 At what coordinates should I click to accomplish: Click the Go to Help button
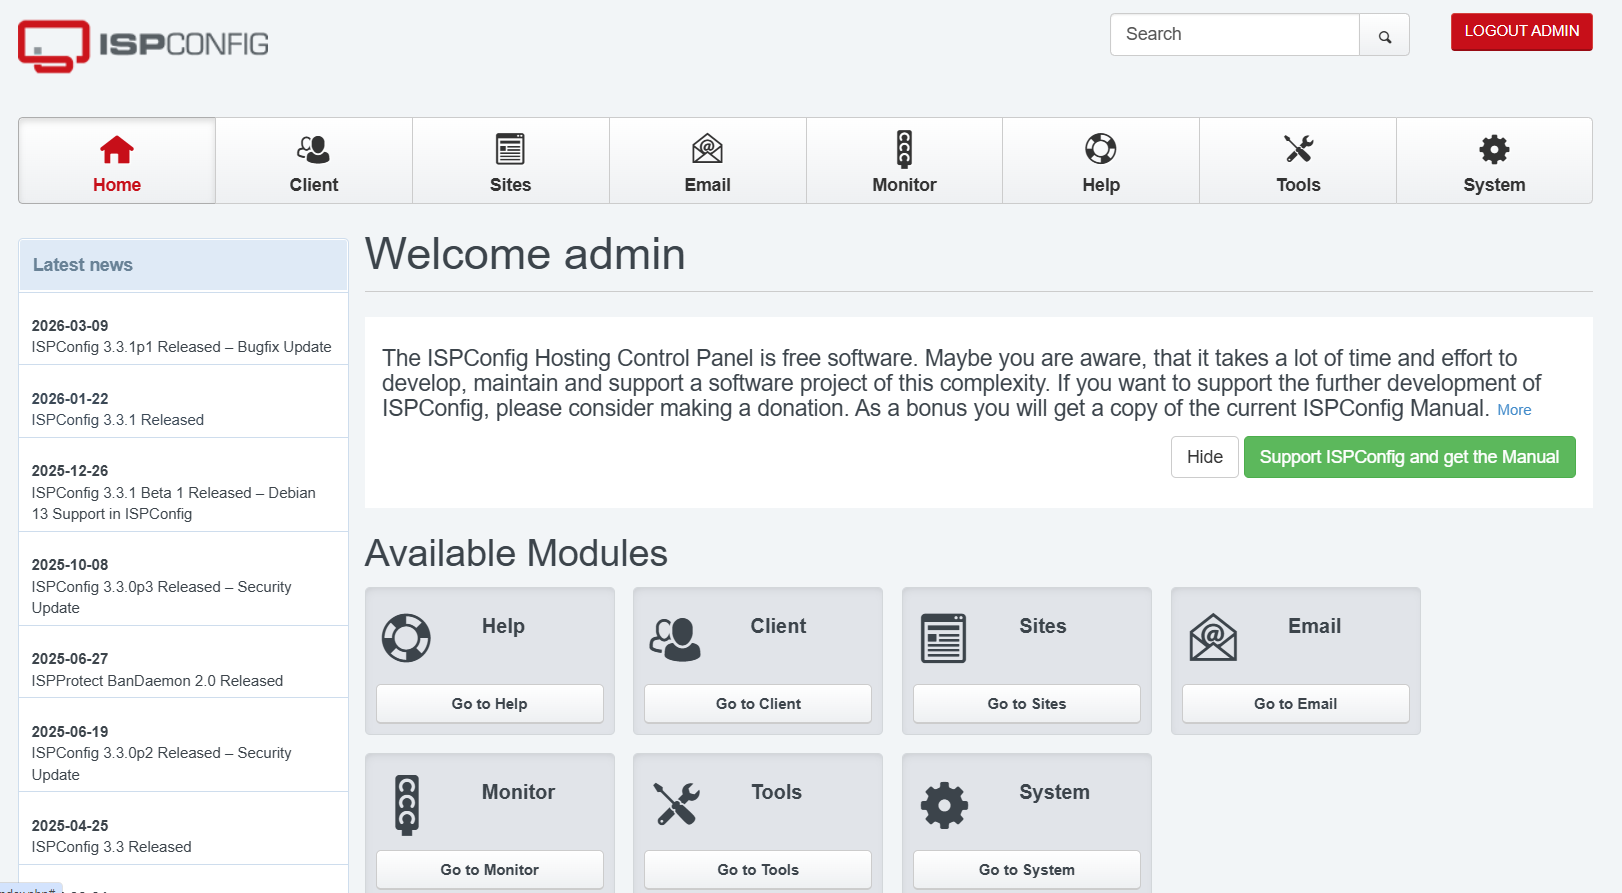[489, 704]
